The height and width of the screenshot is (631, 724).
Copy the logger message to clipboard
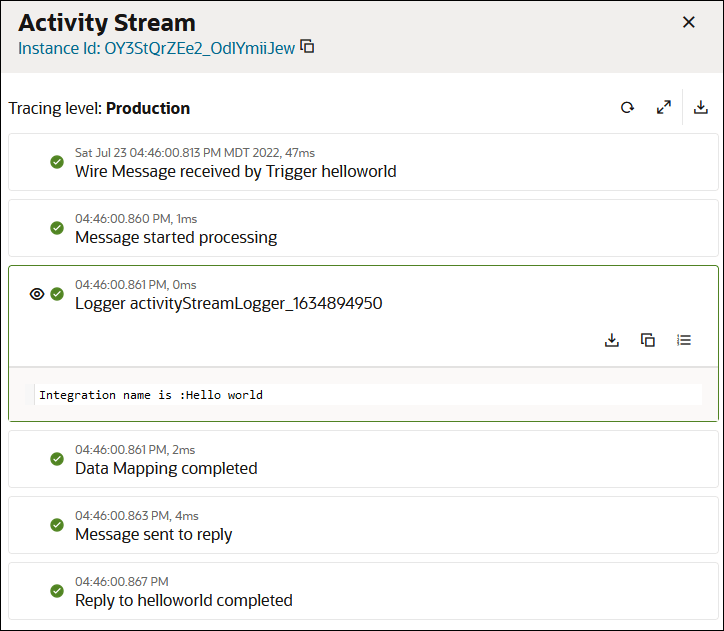click(x=648, y=340)
